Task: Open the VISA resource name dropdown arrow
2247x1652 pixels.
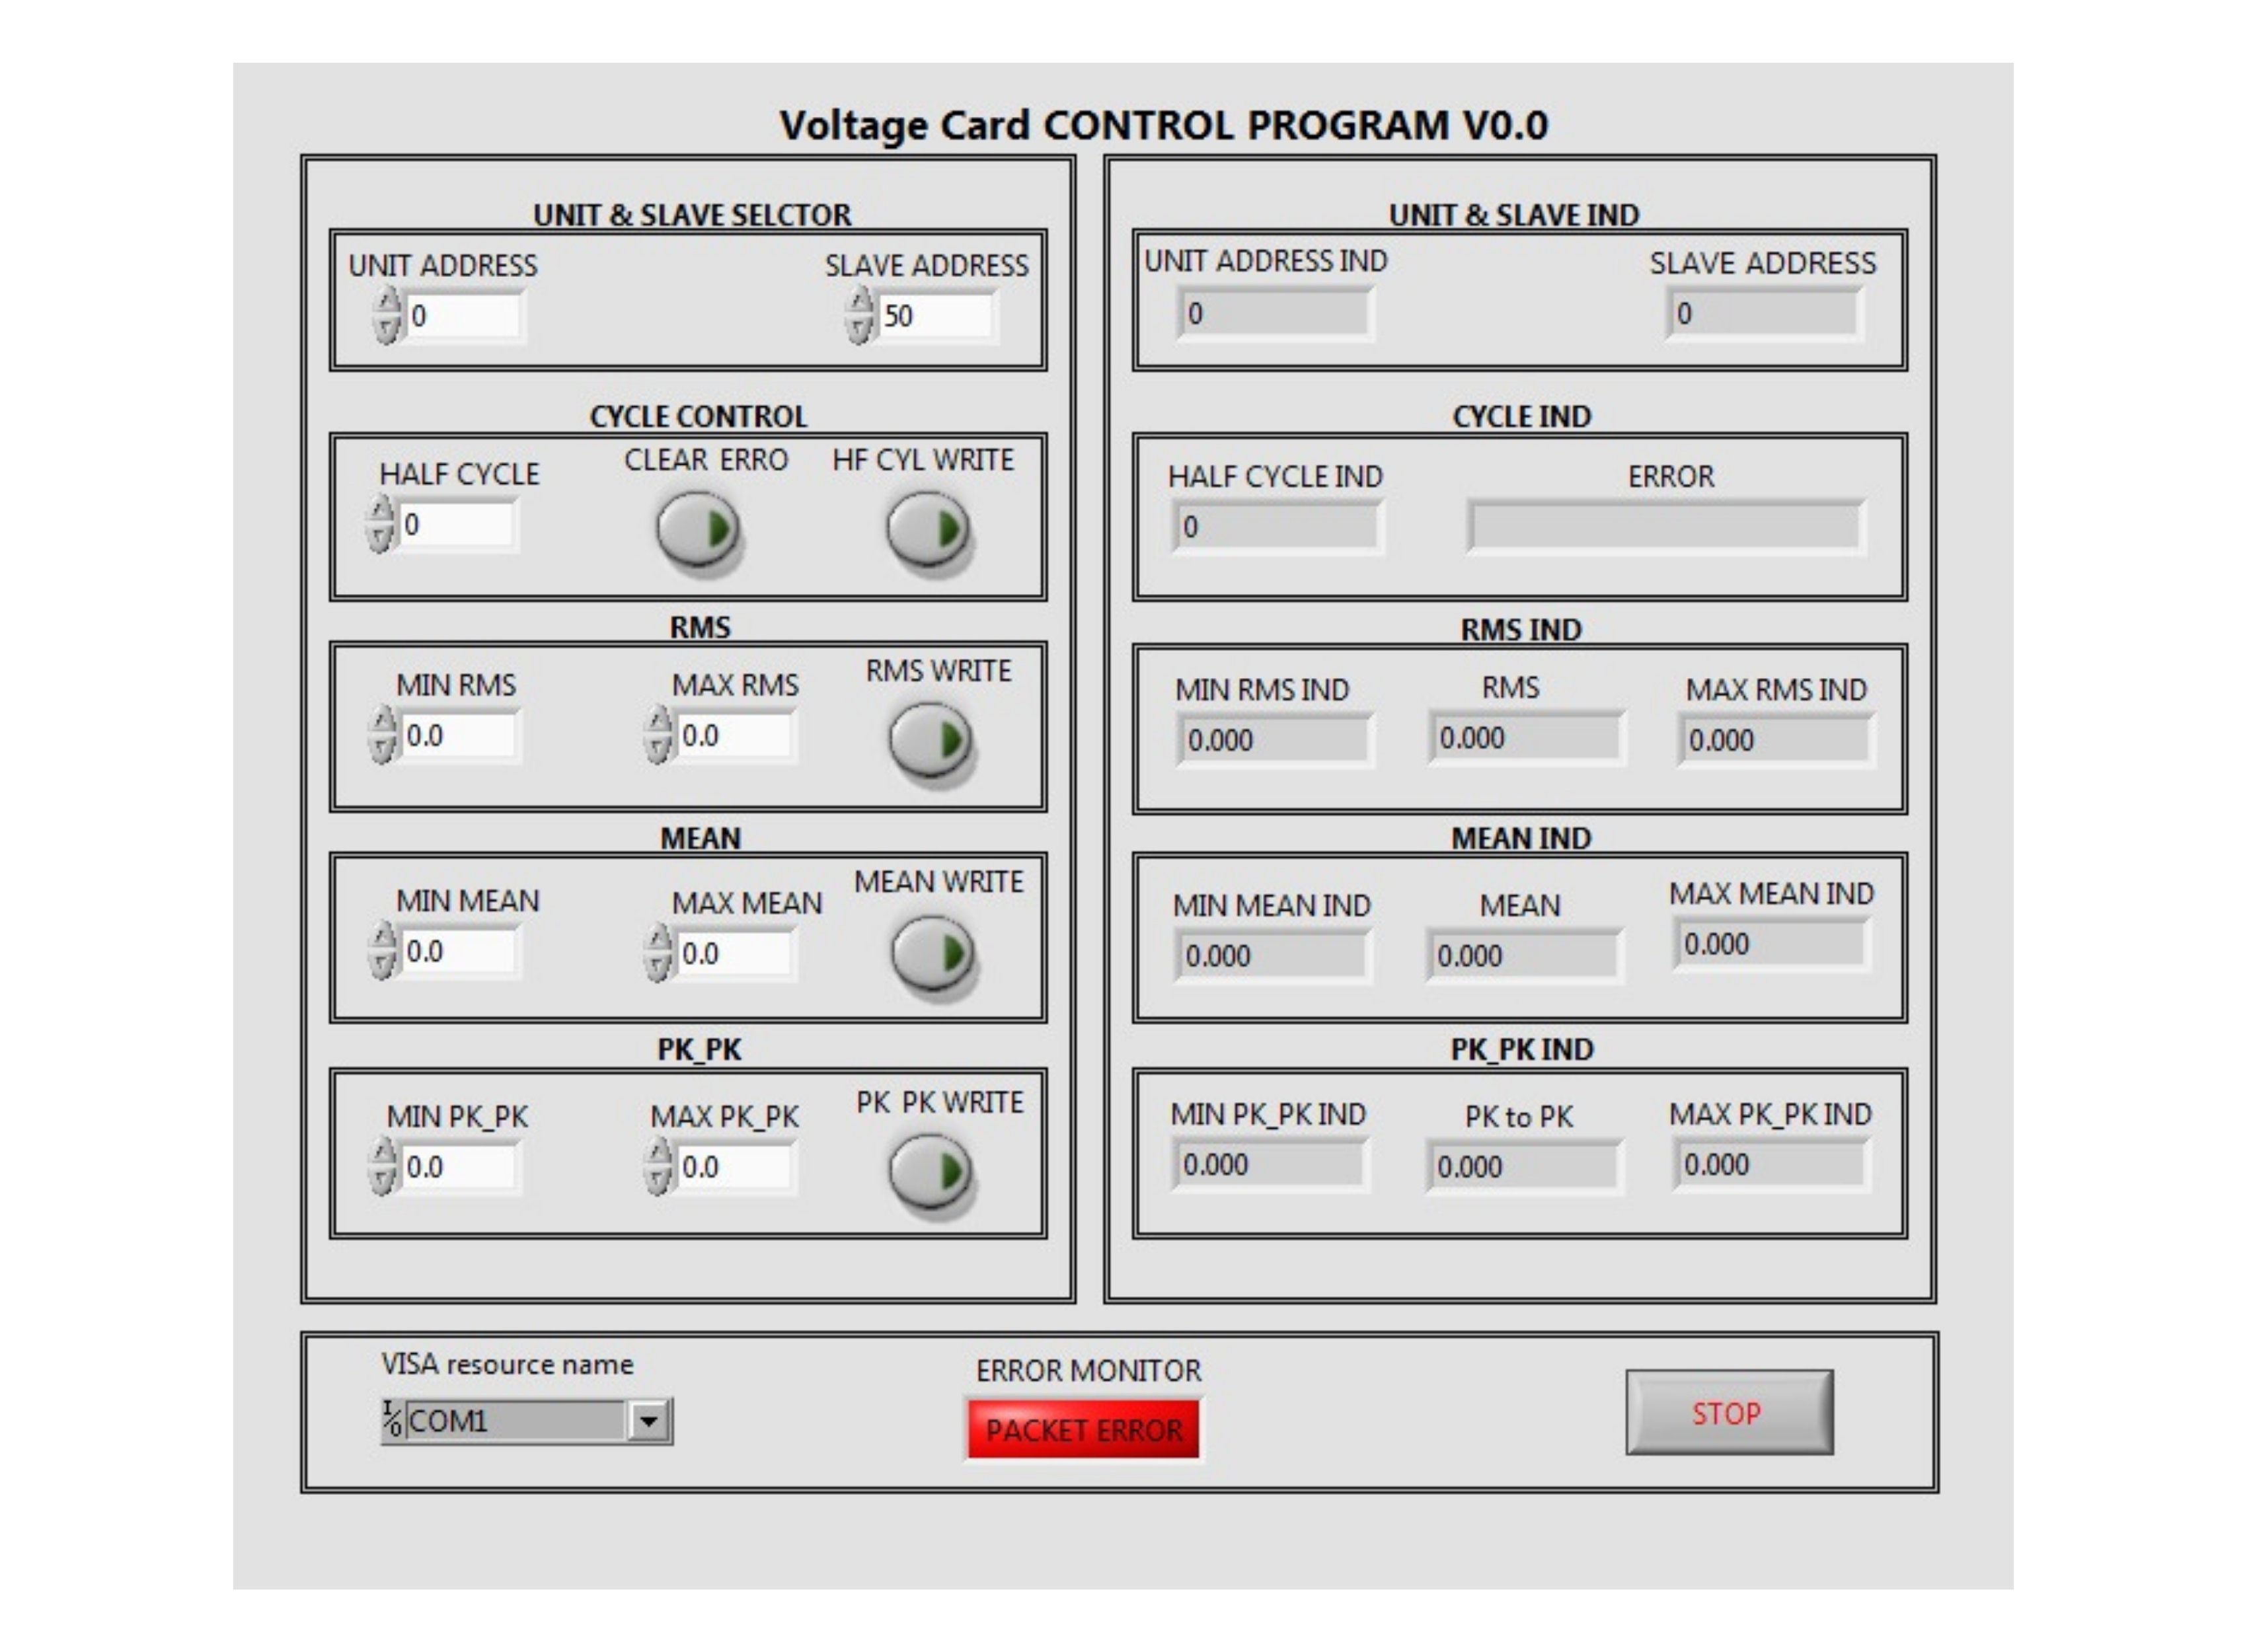Action: click(649, 1421)
